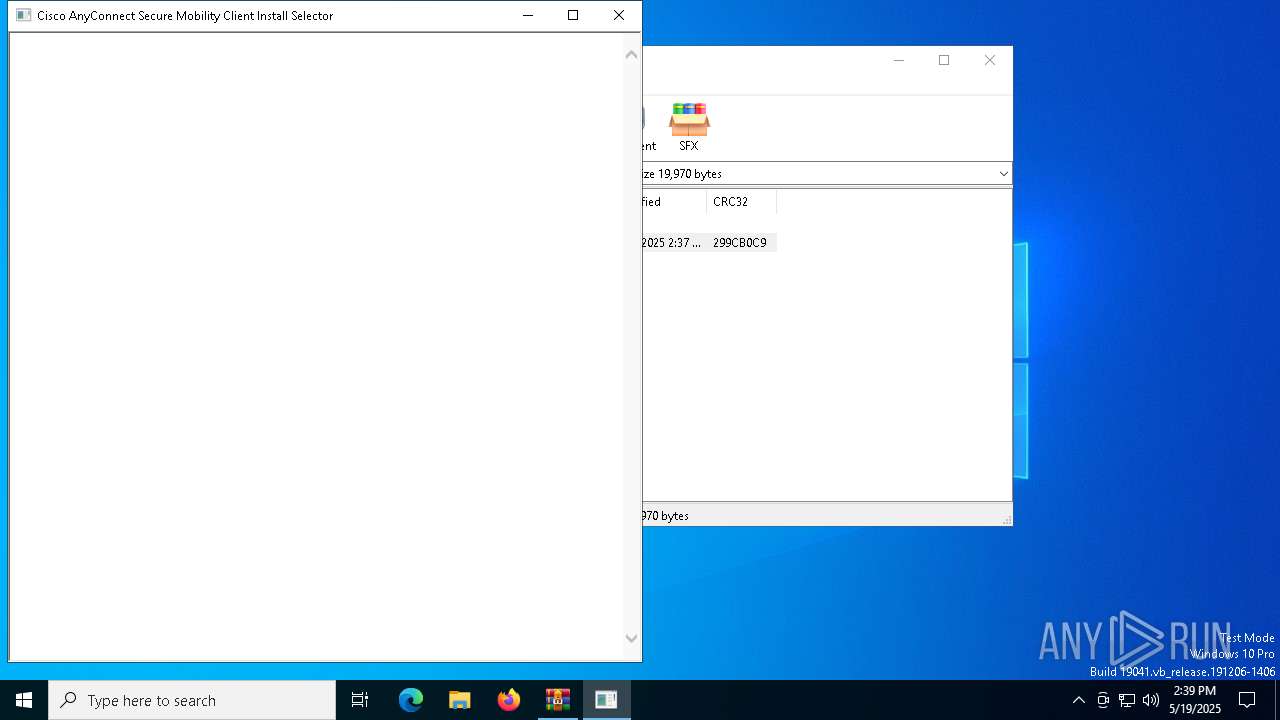Click the taskbar search box
Screen dimensions: 1280x720
pyautogui.click(x=192, y=700)
